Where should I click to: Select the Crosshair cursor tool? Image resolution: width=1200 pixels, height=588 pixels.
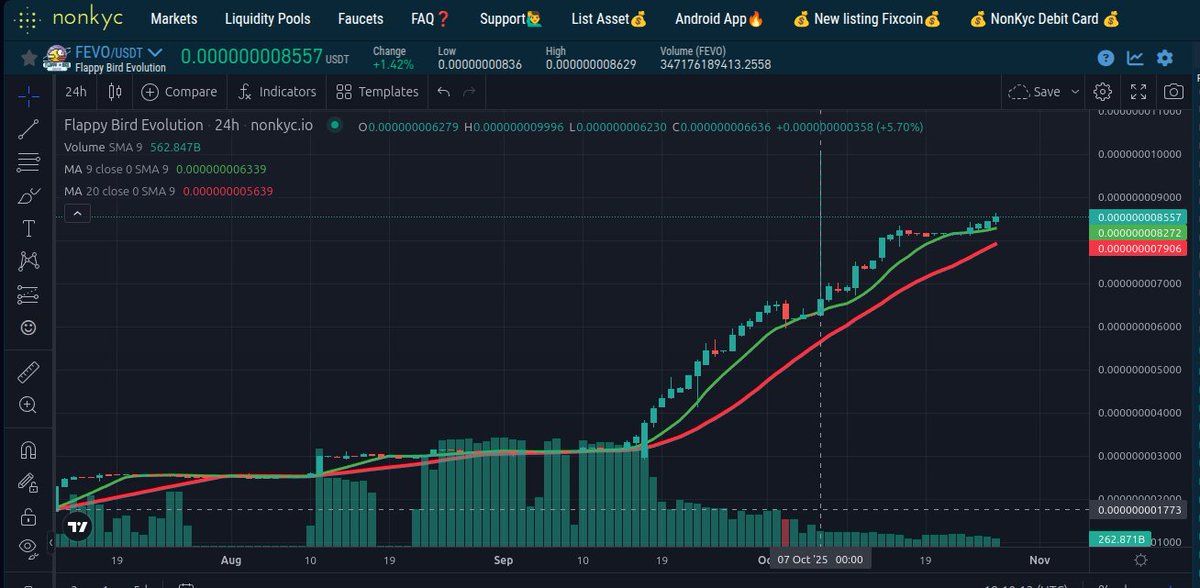28,97
